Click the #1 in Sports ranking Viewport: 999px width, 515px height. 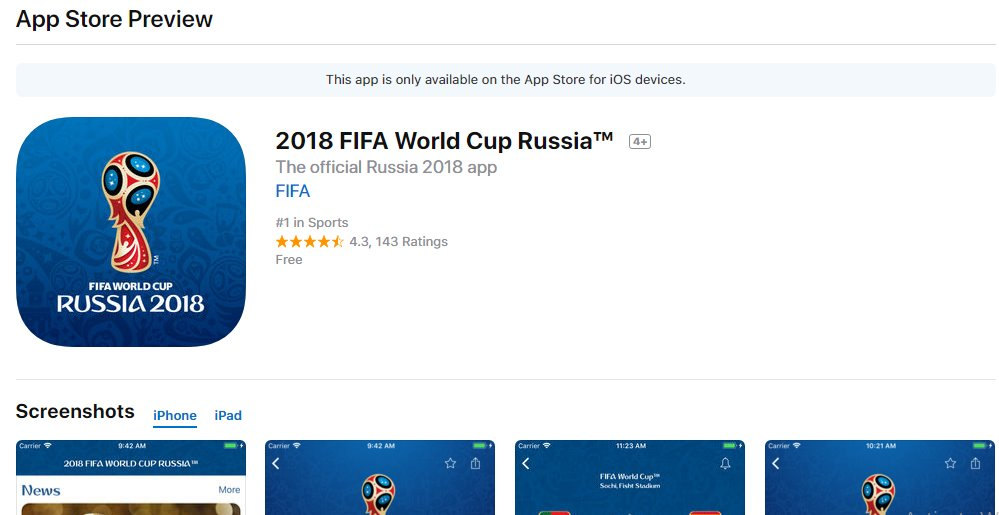(x=312, y=222)
